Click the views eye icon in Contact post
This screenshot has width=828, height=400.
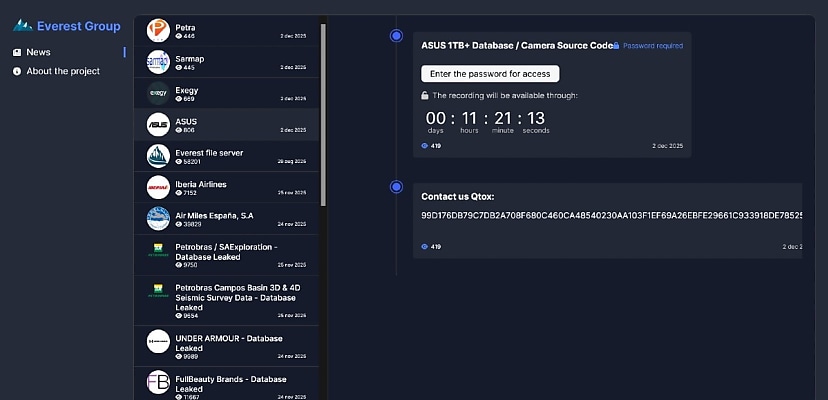tap(425, 247)
